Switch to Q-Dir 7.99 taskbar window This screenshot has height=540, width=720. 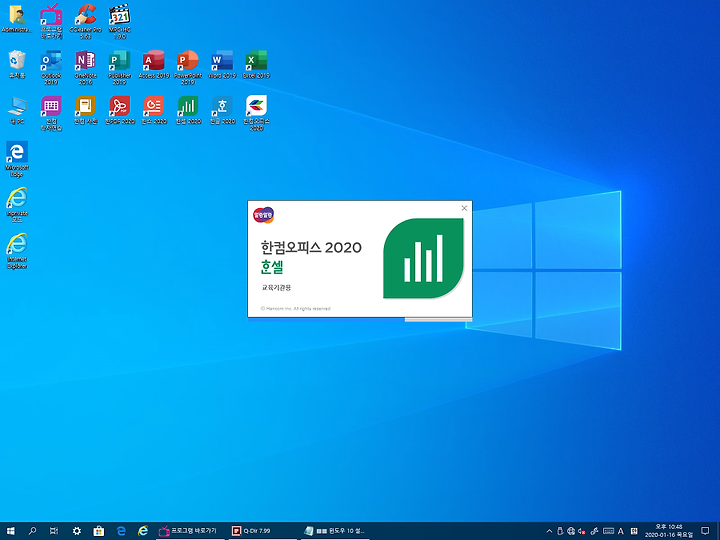coord(263,531)
